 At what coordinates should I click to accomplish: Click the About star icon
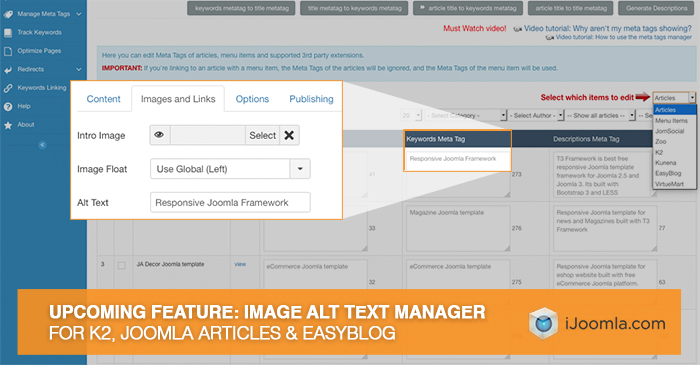8,125
